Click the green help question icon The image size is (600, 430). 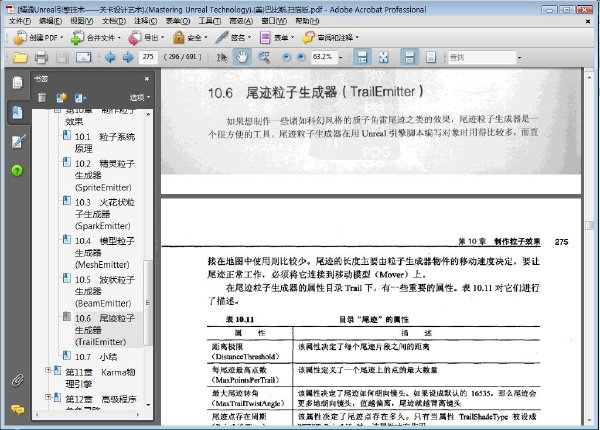(17, 170)
